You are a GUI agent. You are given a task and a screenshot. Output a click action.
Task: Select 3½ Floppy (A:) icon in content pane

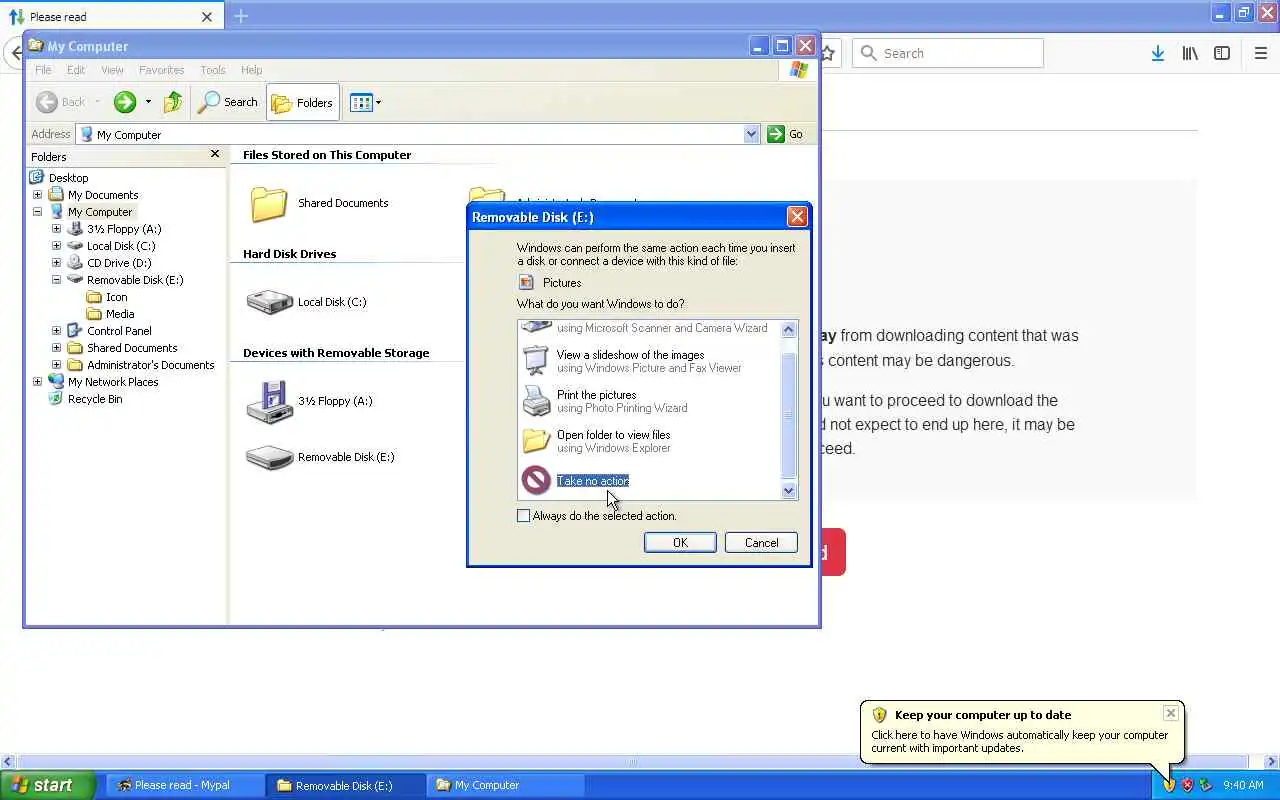click(269, 401)
